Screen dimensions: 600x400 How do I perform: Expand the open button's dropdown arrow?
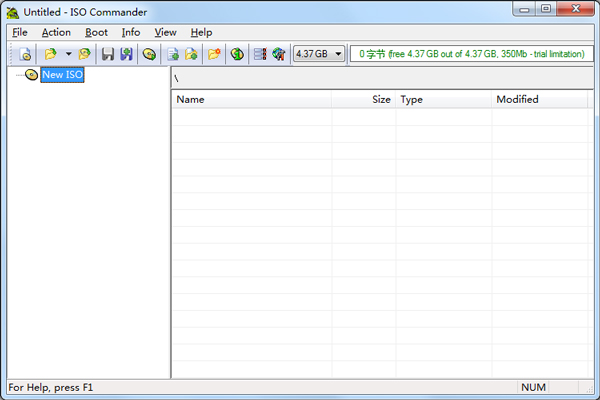[68, 54]
